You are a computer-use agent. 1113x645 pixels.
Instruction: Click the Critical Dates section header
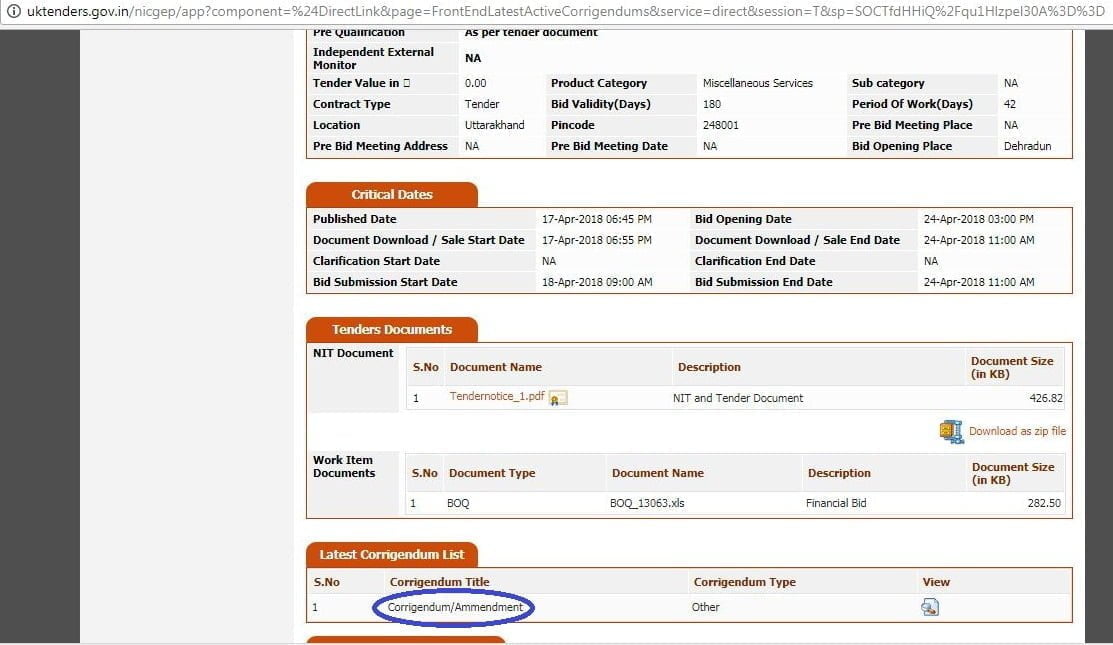391,194
